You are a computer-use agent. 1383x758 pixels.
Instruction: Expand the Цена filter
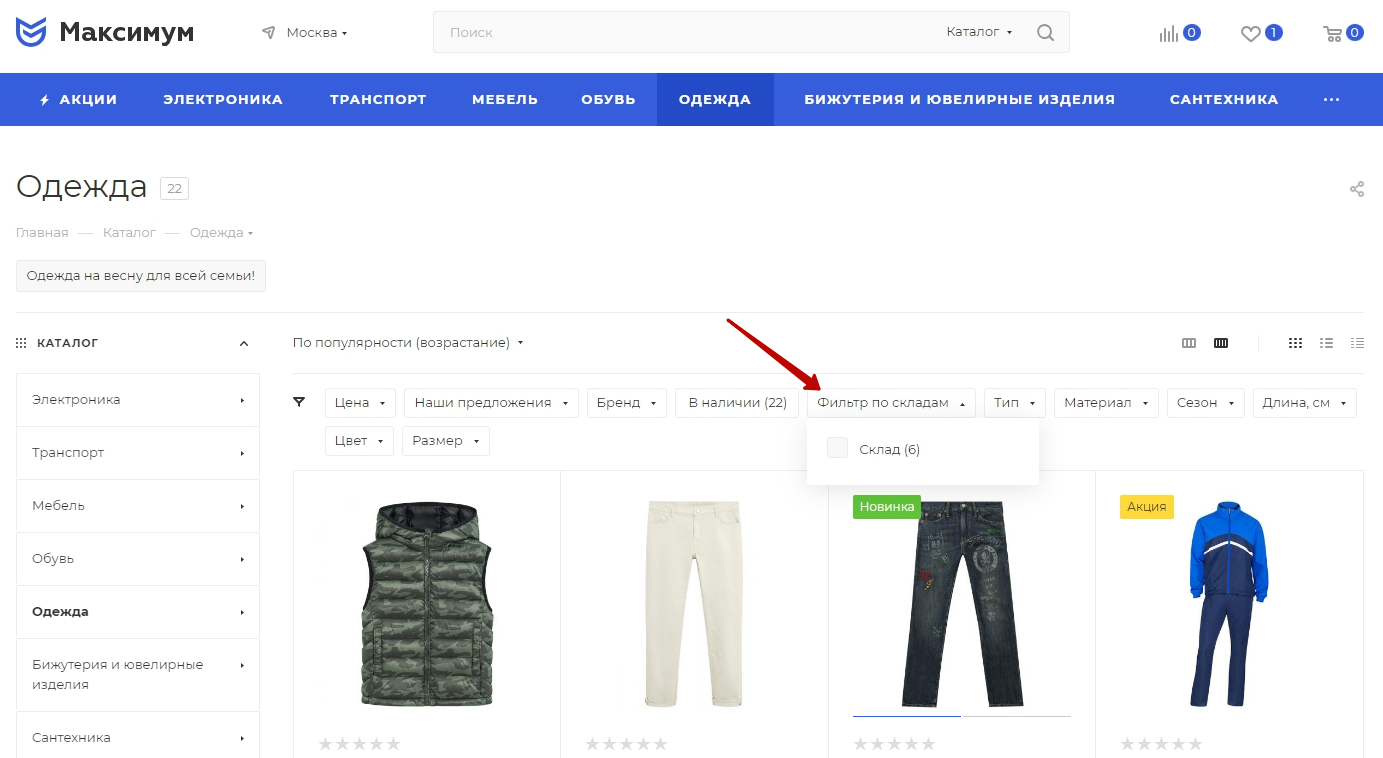coord(360,402)
